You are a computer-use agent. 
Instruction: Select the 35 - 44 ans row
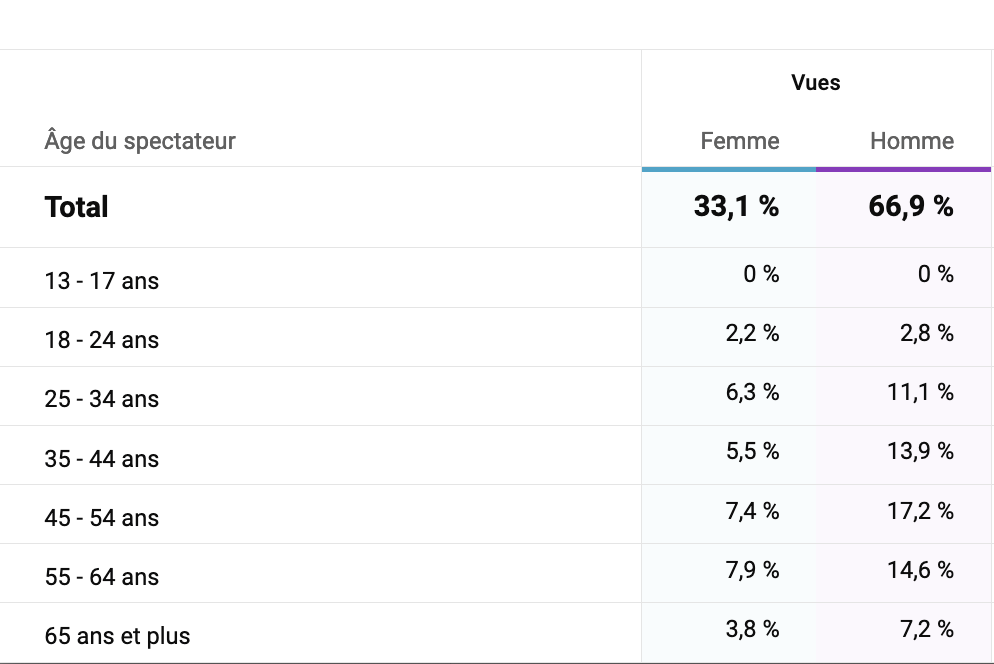[497, 455]
